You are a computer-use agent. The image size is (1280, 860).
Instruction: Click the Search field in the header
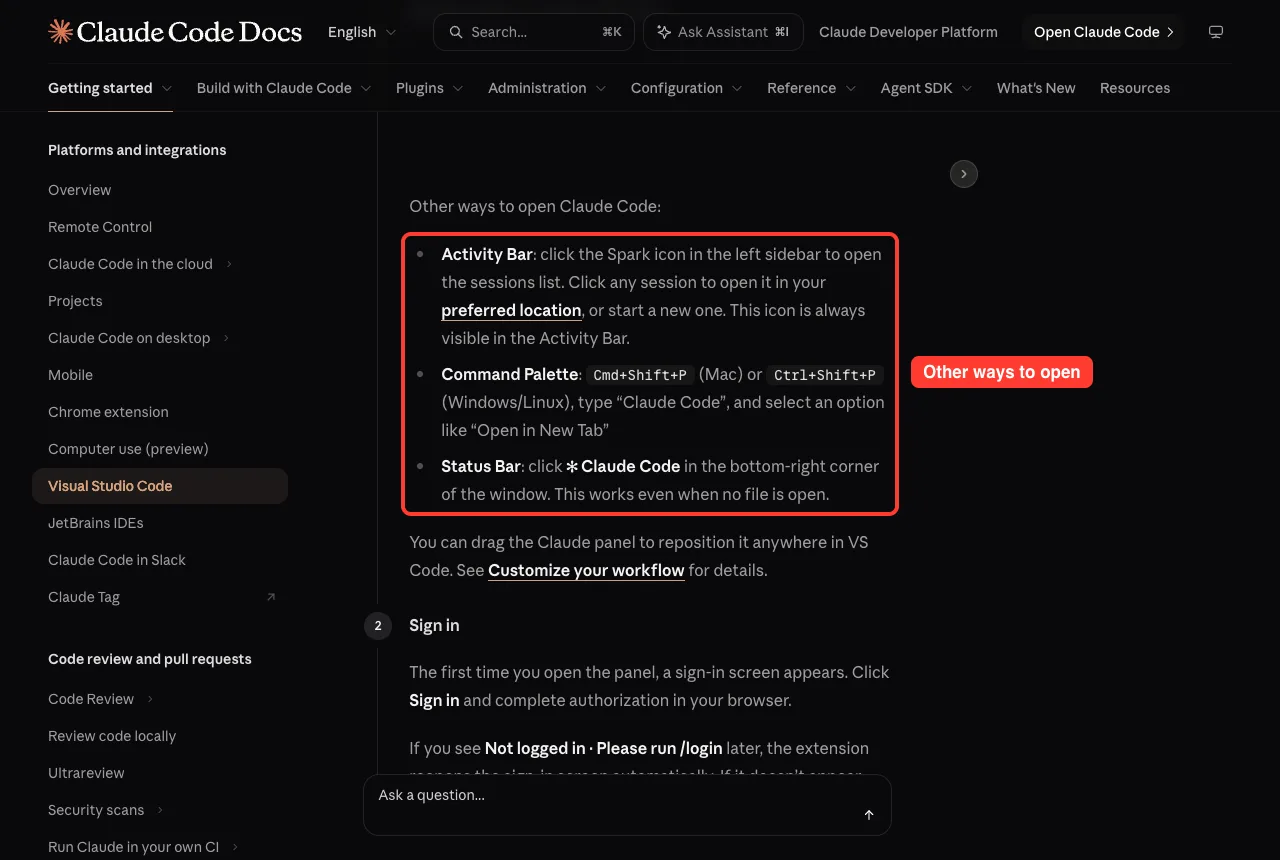pos(534,32)
